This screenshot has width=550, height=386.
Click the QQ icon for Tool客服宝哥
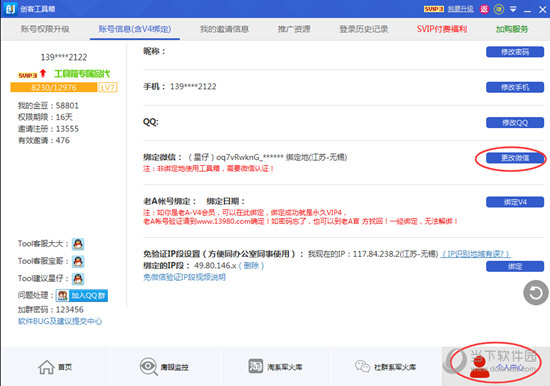pos(78,261)
